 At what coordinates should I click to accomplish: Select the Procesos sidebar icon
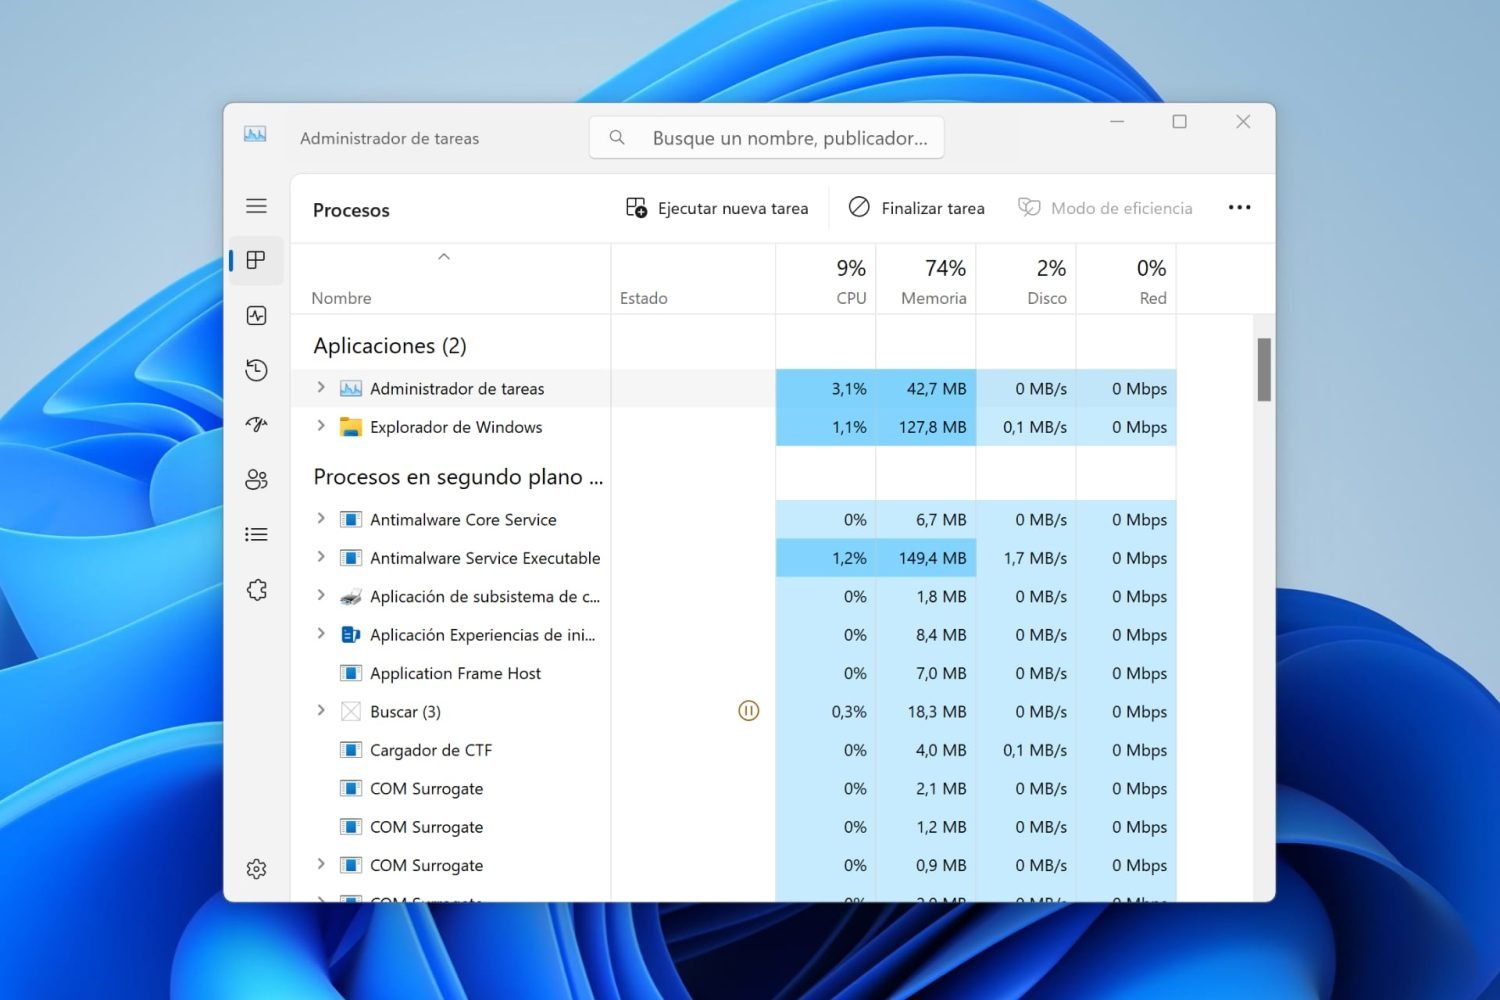coord(256,260)
